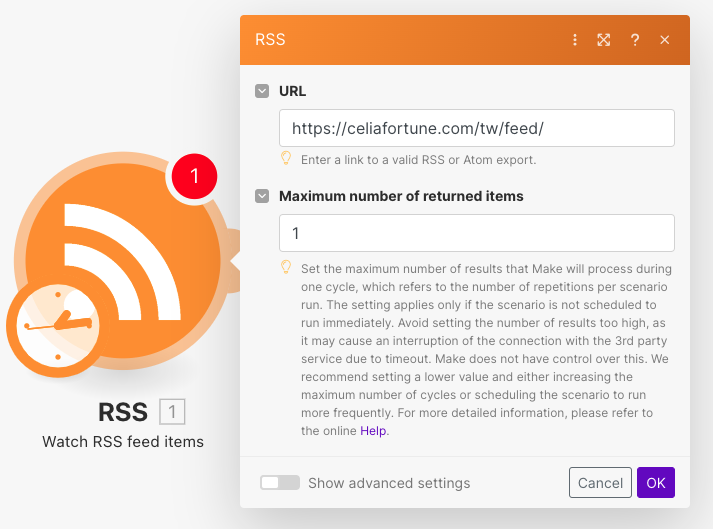Open the three-dot menu in RSS header
The width and height of the screenshot is (713, 529).
(575, 40)
